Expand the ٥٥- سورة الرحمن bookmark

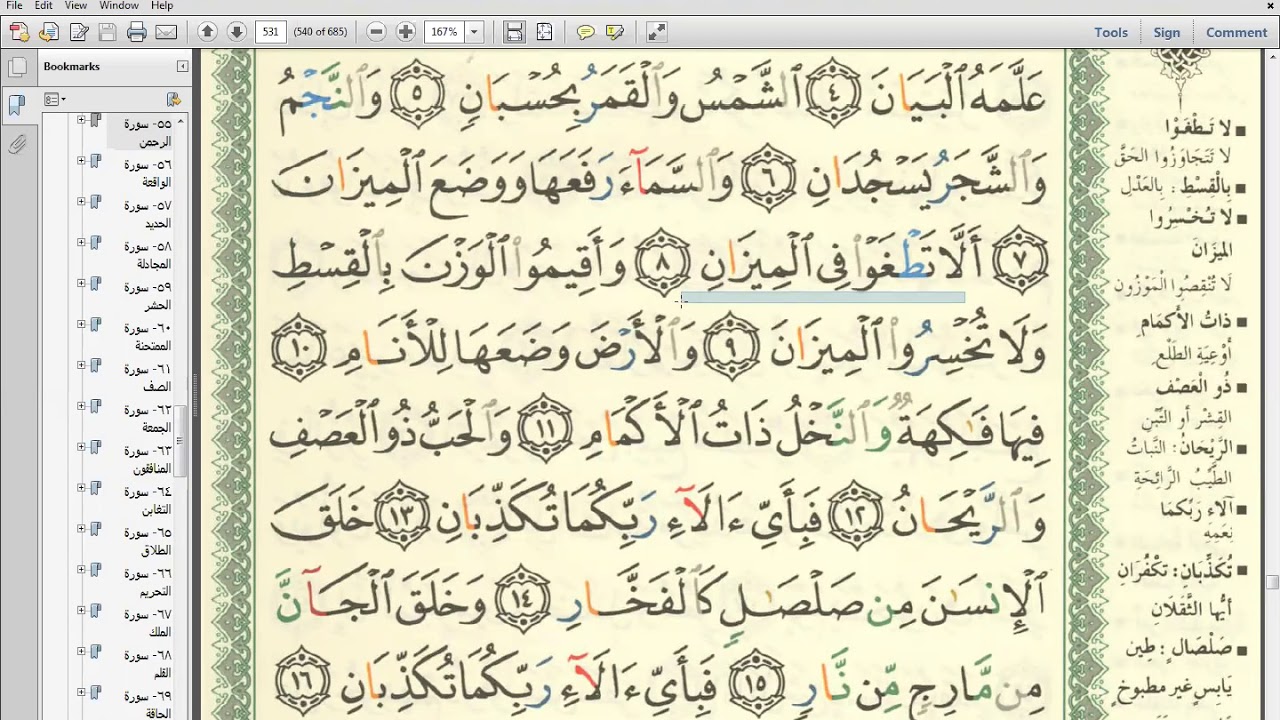tap(81, 120)
